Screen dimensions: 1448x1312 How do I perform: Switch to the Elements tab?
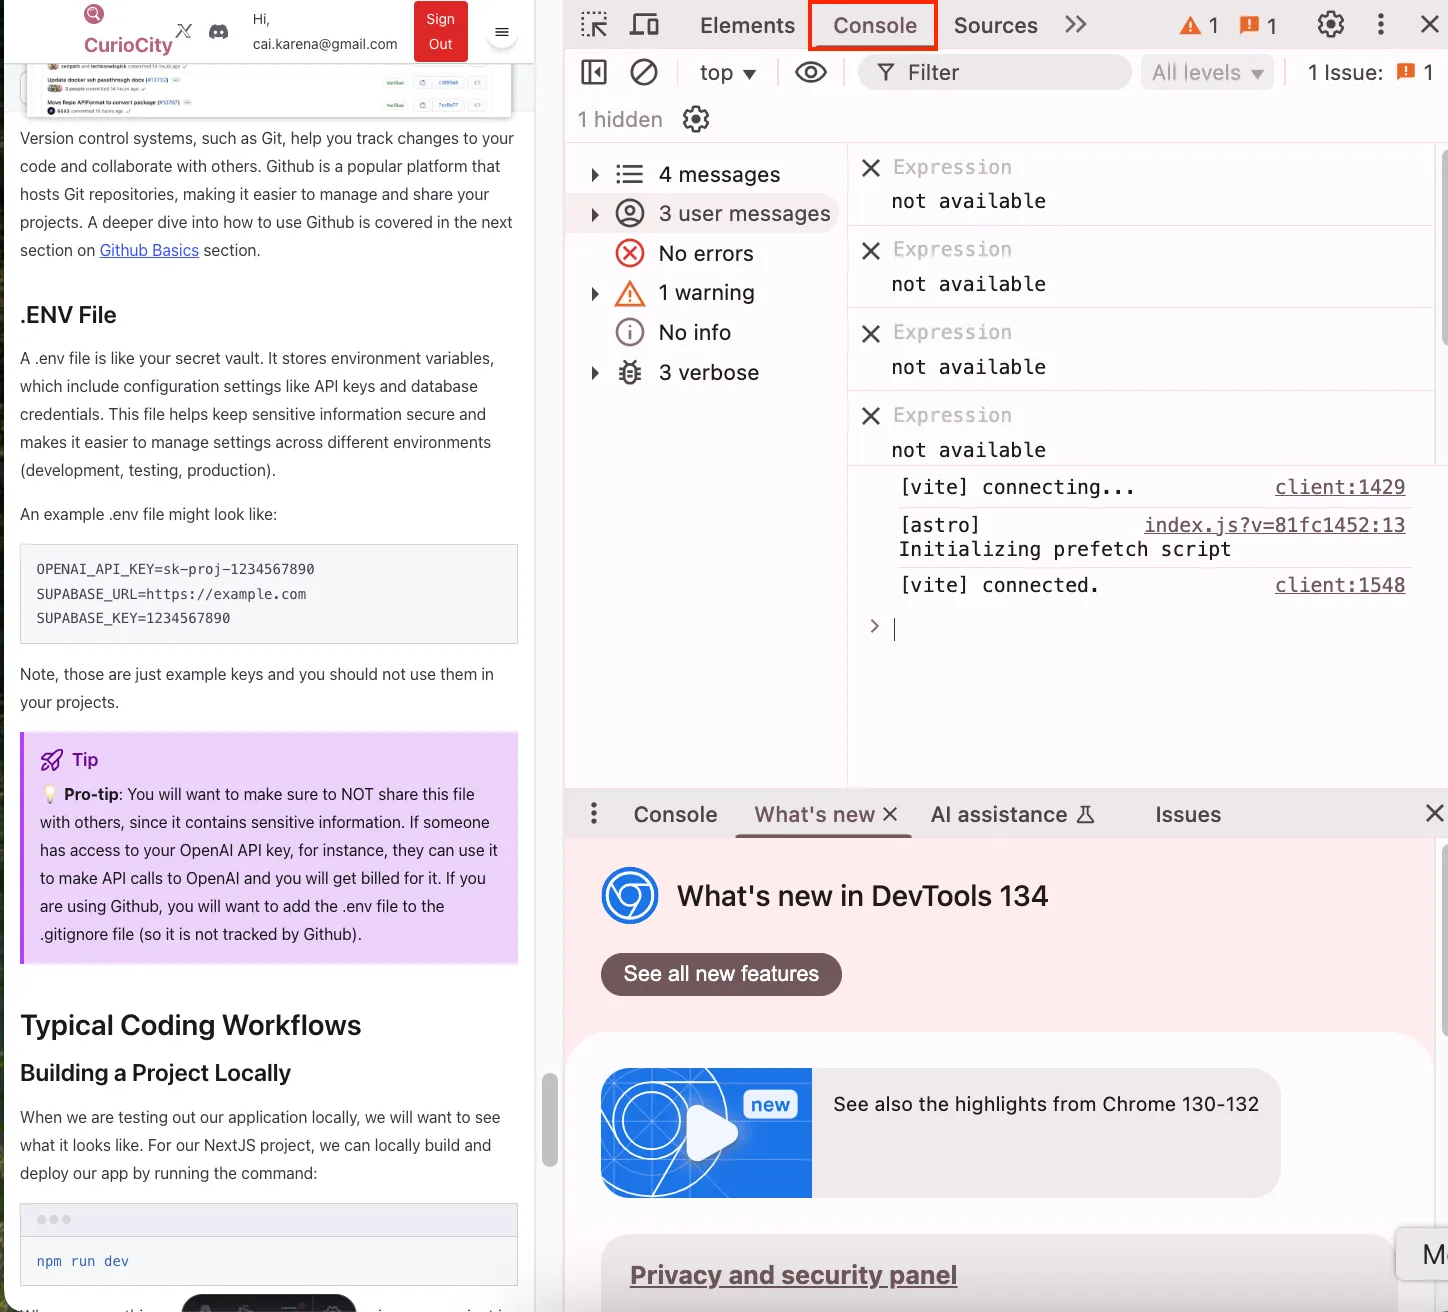pos(747,26)
